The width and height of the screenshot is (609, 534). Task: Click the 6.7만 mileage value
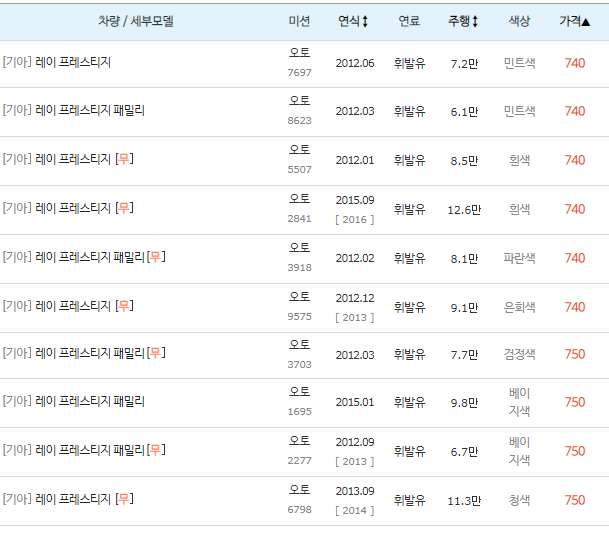click(464, 452)
